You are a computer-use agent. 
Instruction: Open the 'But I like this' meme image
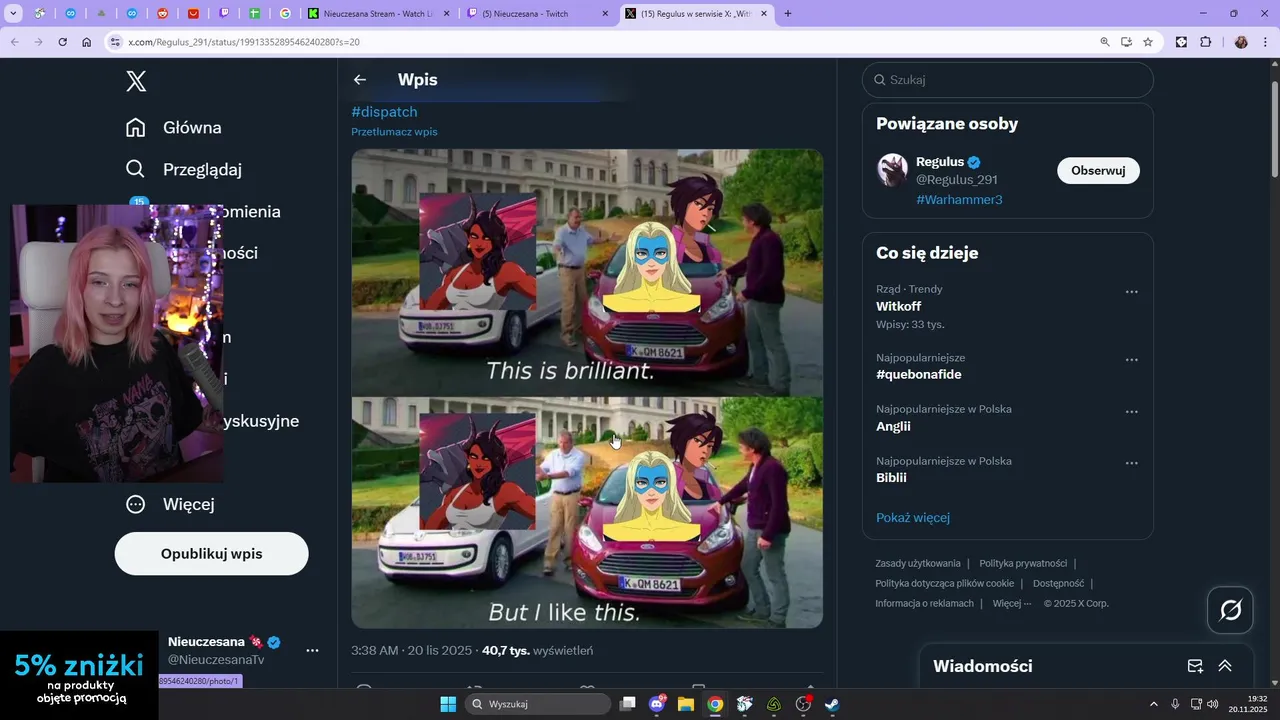587,513
